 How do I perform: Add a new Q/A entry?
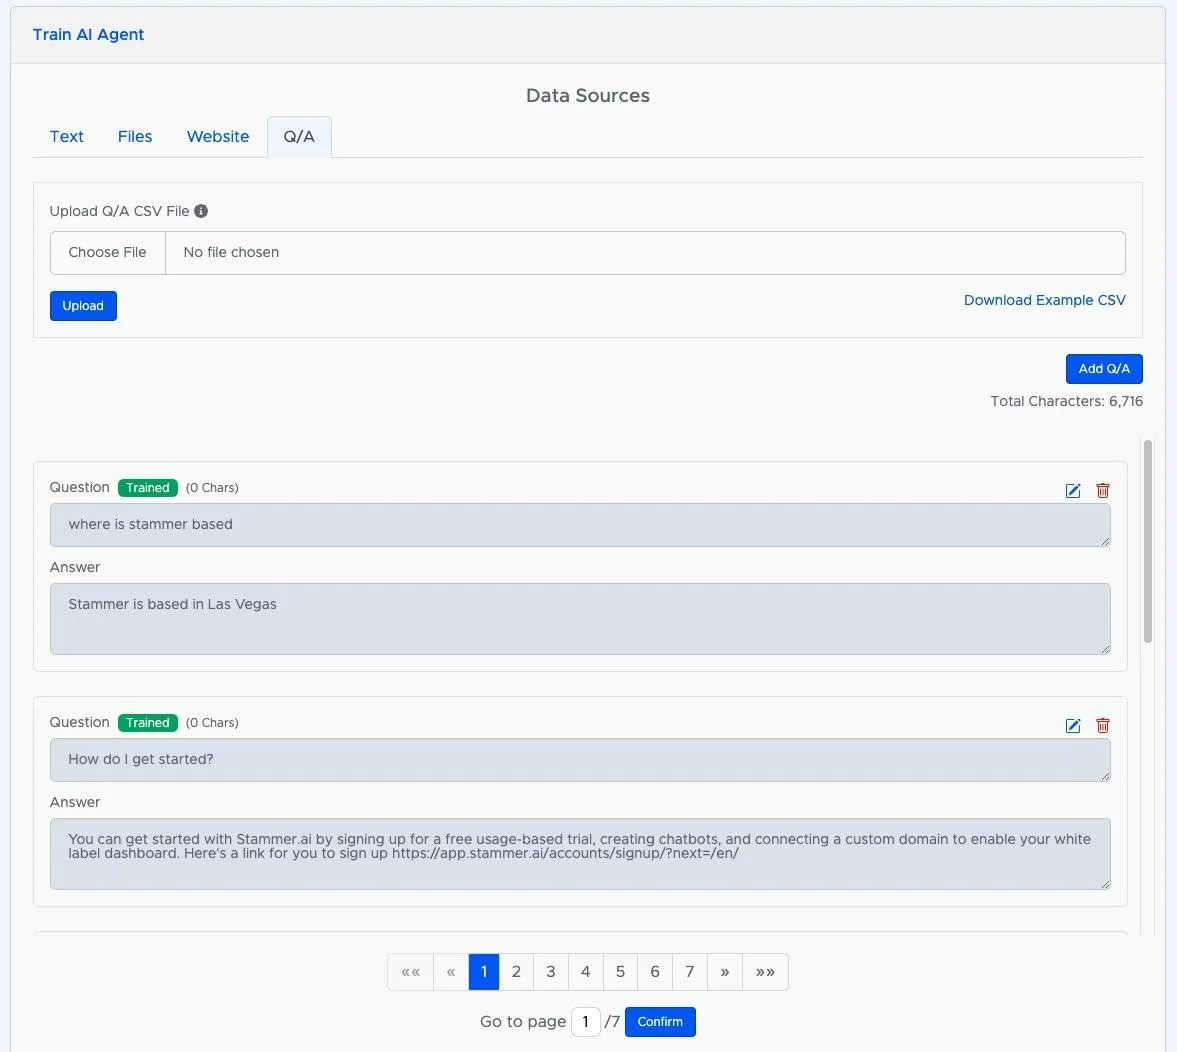pyautogui.click(x=1104, y=369)
